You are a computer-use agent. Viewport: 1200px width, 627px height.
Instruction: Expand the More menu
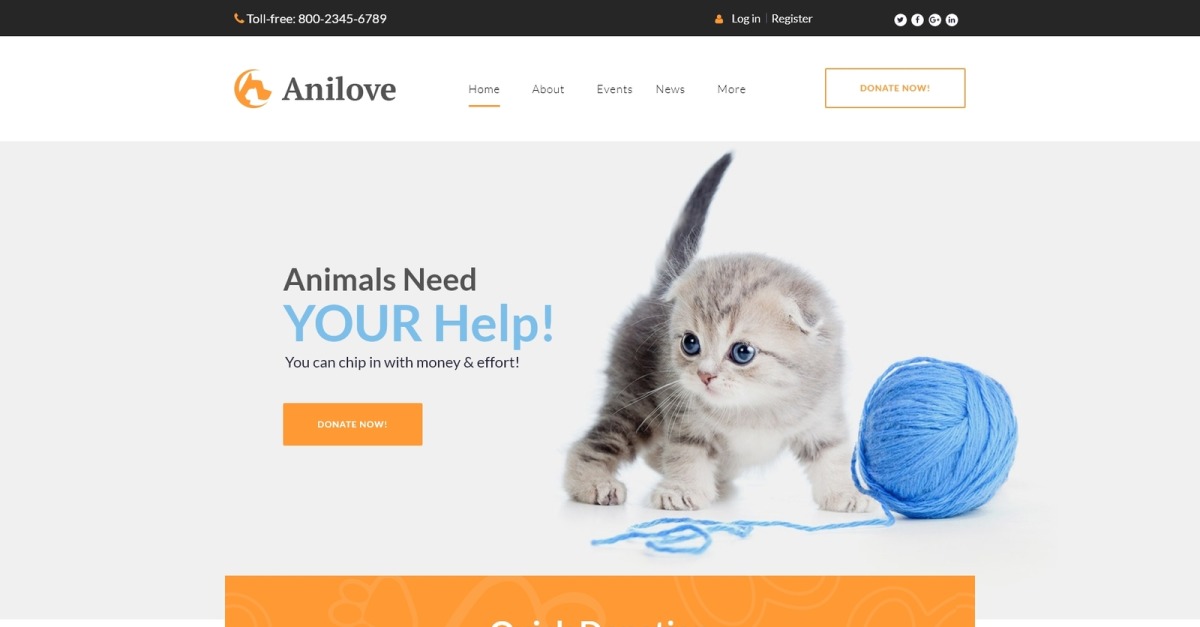(x=731, y=89)
